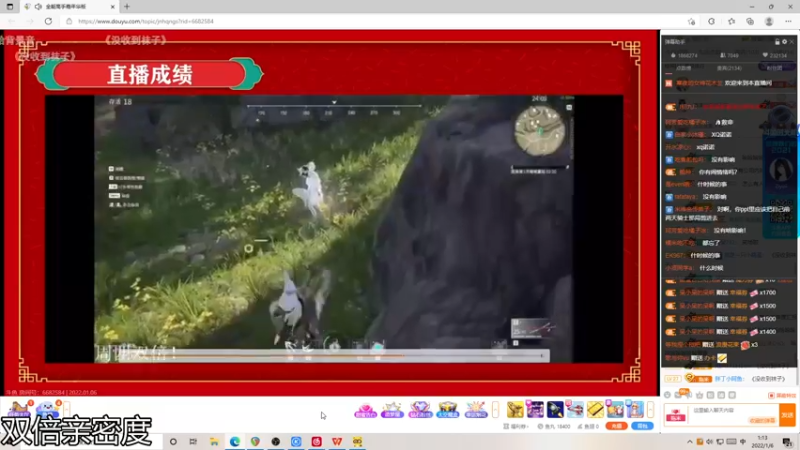Reload the Douyu page
800x450 pixels.
[48, 21]
